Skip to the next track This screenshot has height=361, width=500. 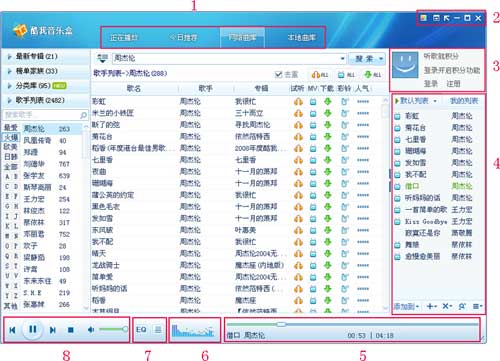(x=52, y=330)
